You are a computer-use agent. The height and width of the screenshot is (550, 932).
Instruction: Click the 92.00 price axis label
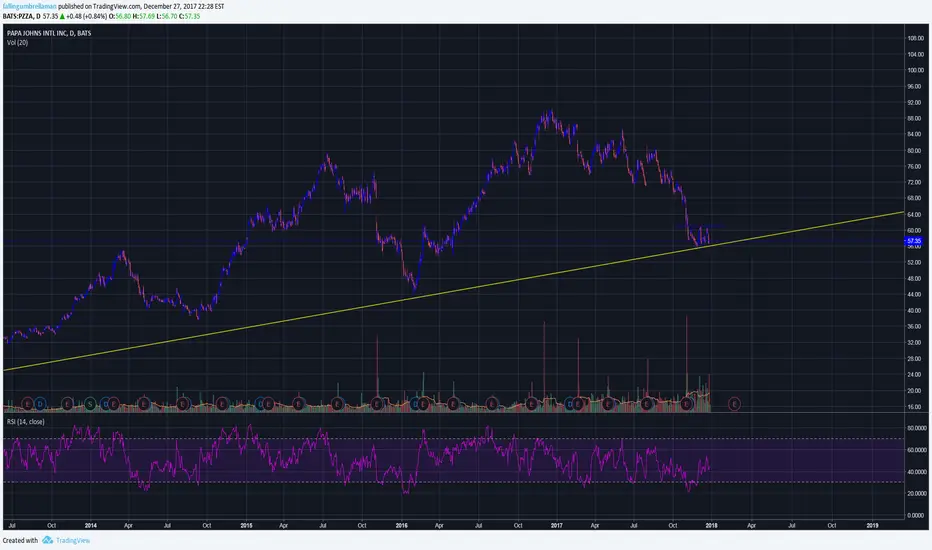click(914, 102)
